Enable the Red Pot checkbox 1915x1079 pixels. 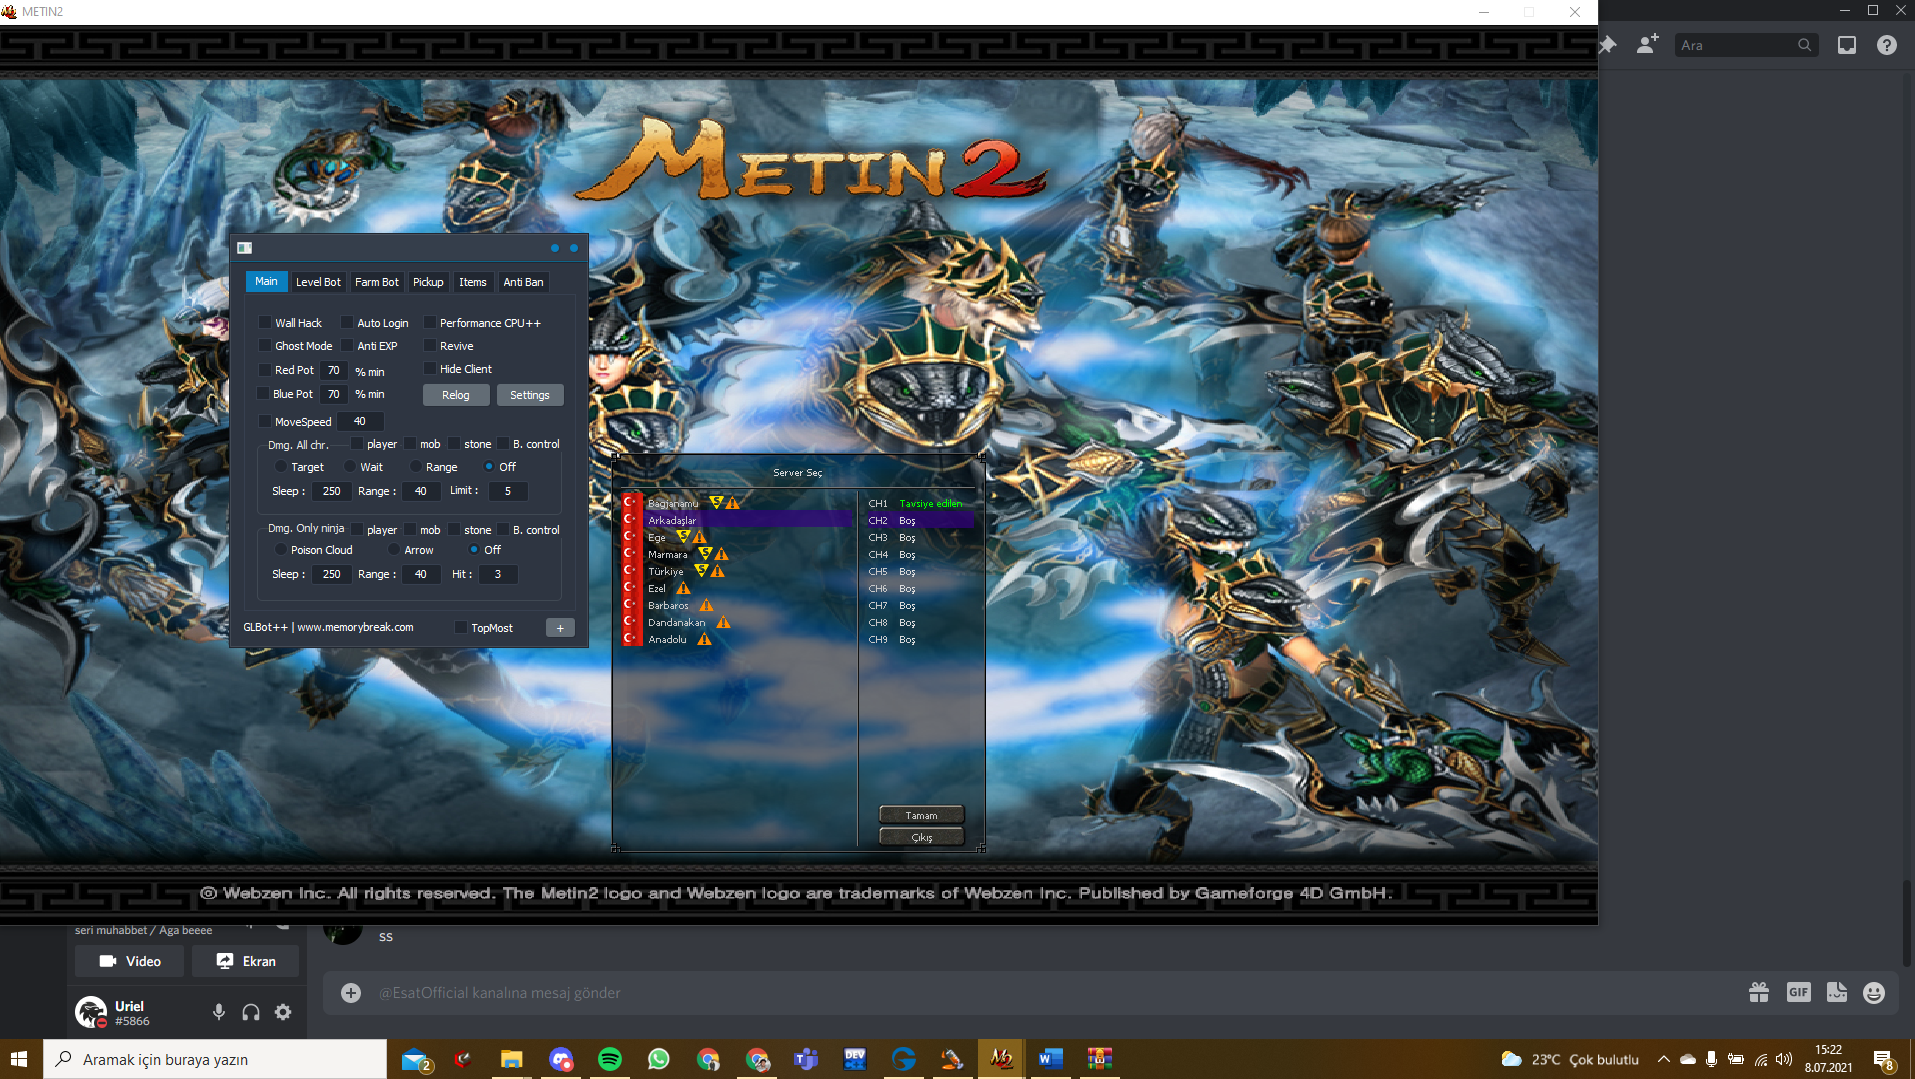(265, 370)
